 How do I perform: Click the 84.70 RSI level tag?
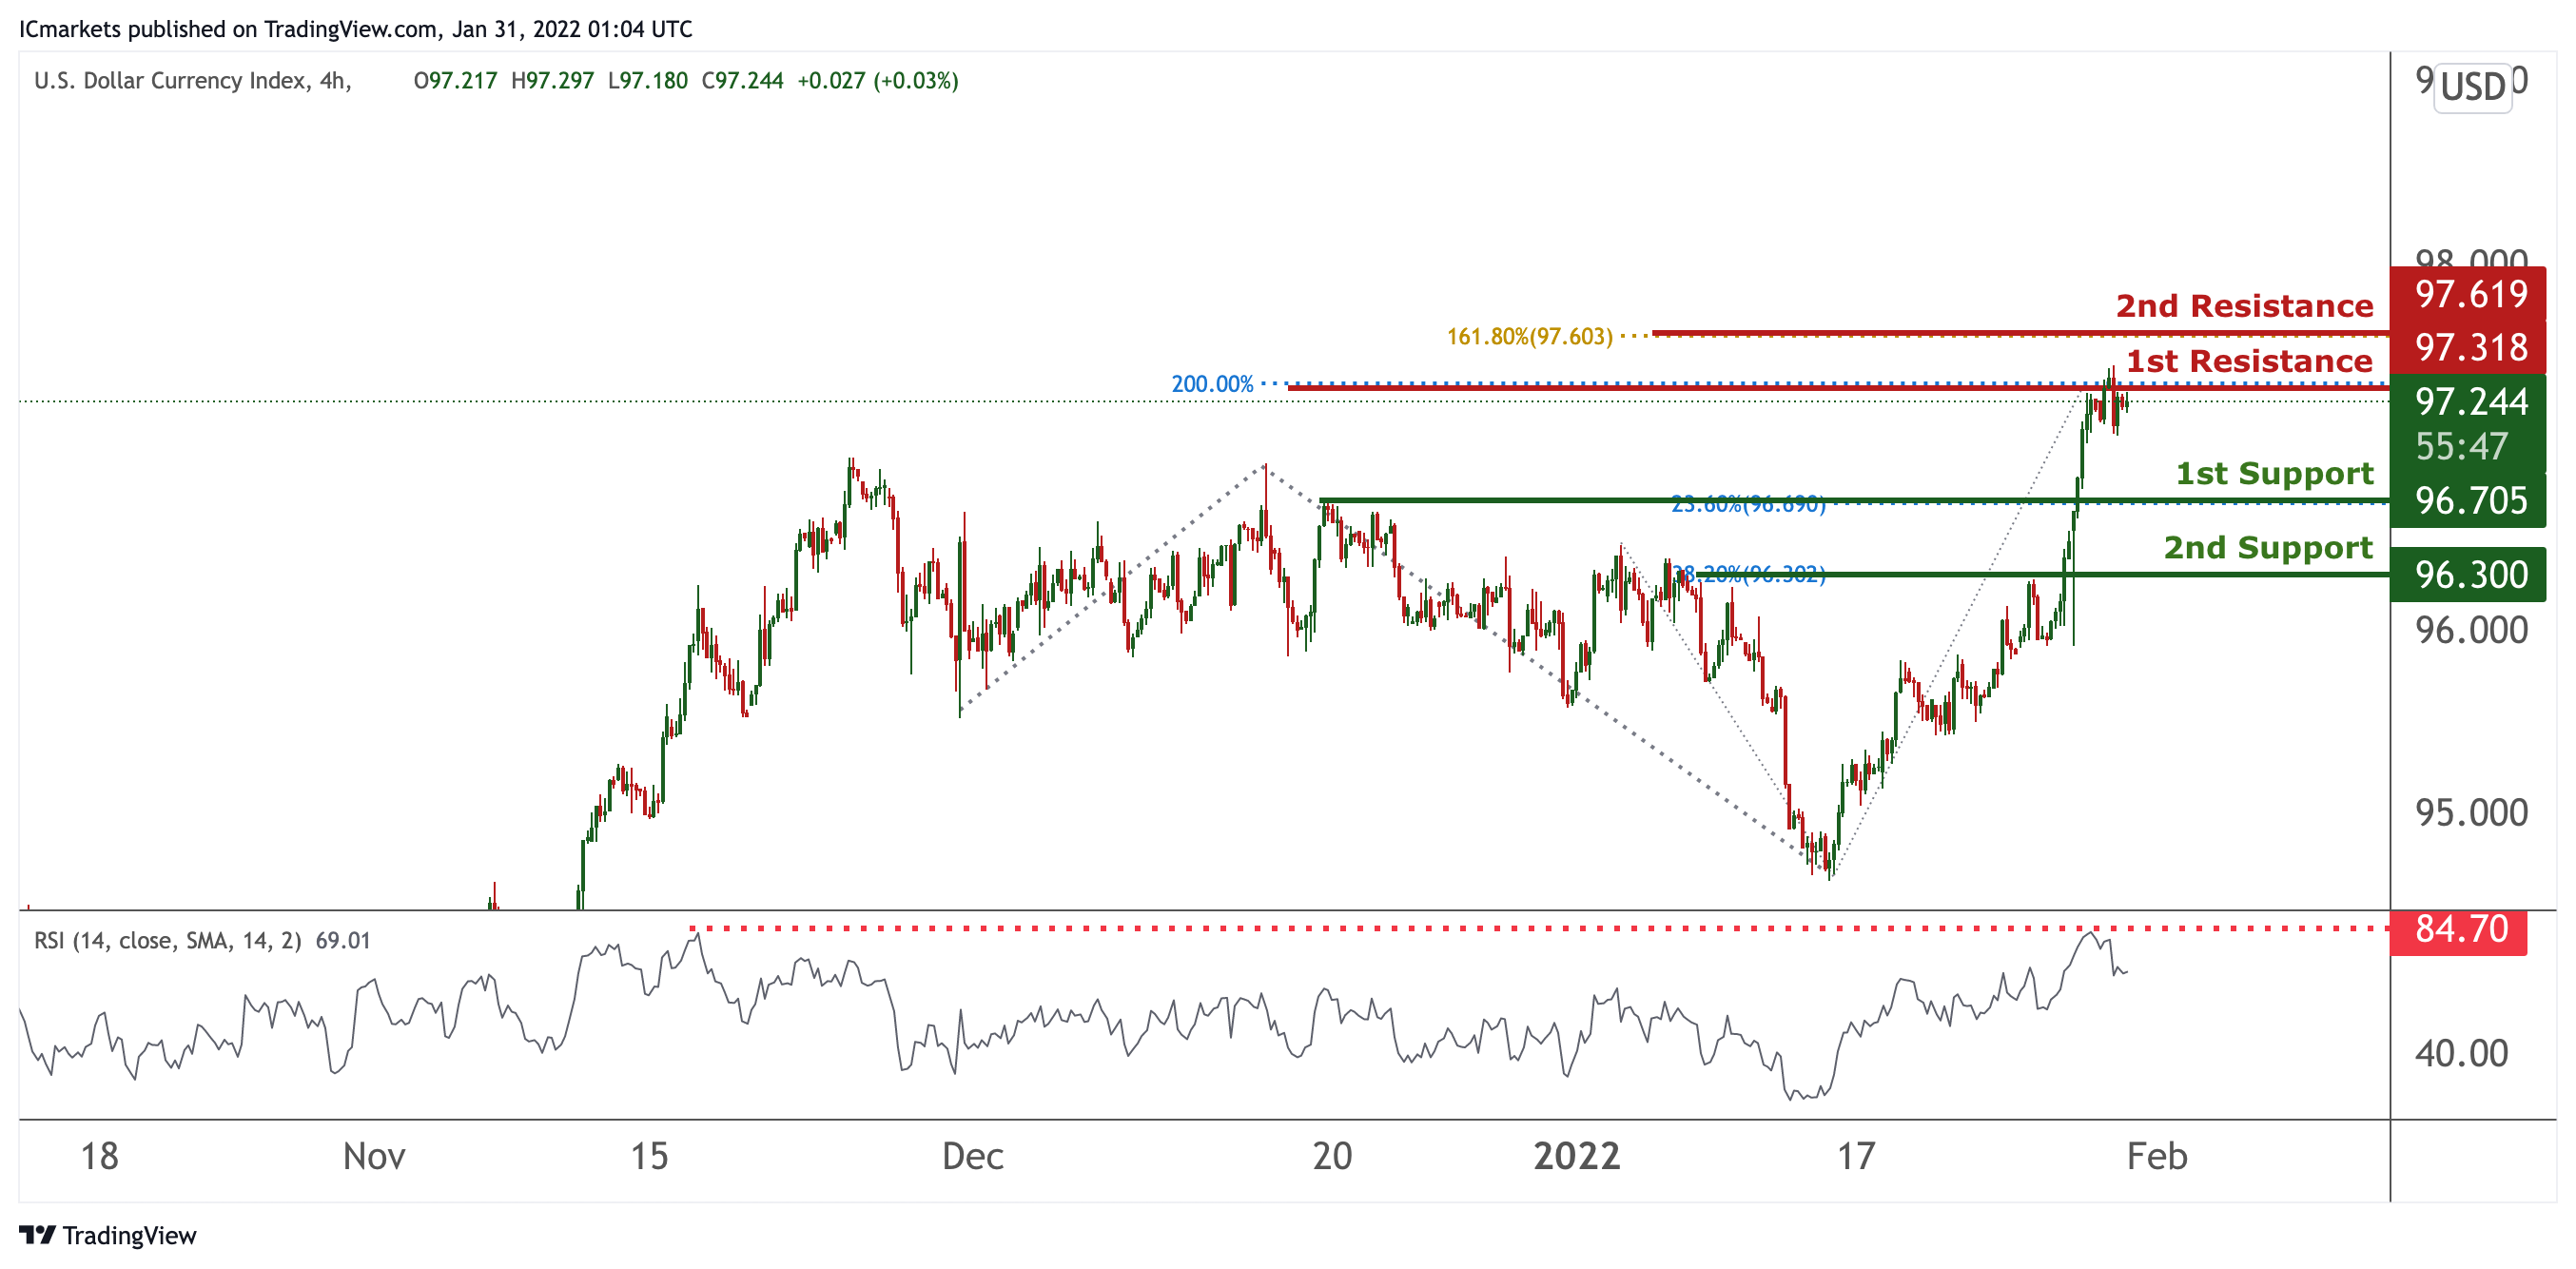click(x=2460, y=929)
